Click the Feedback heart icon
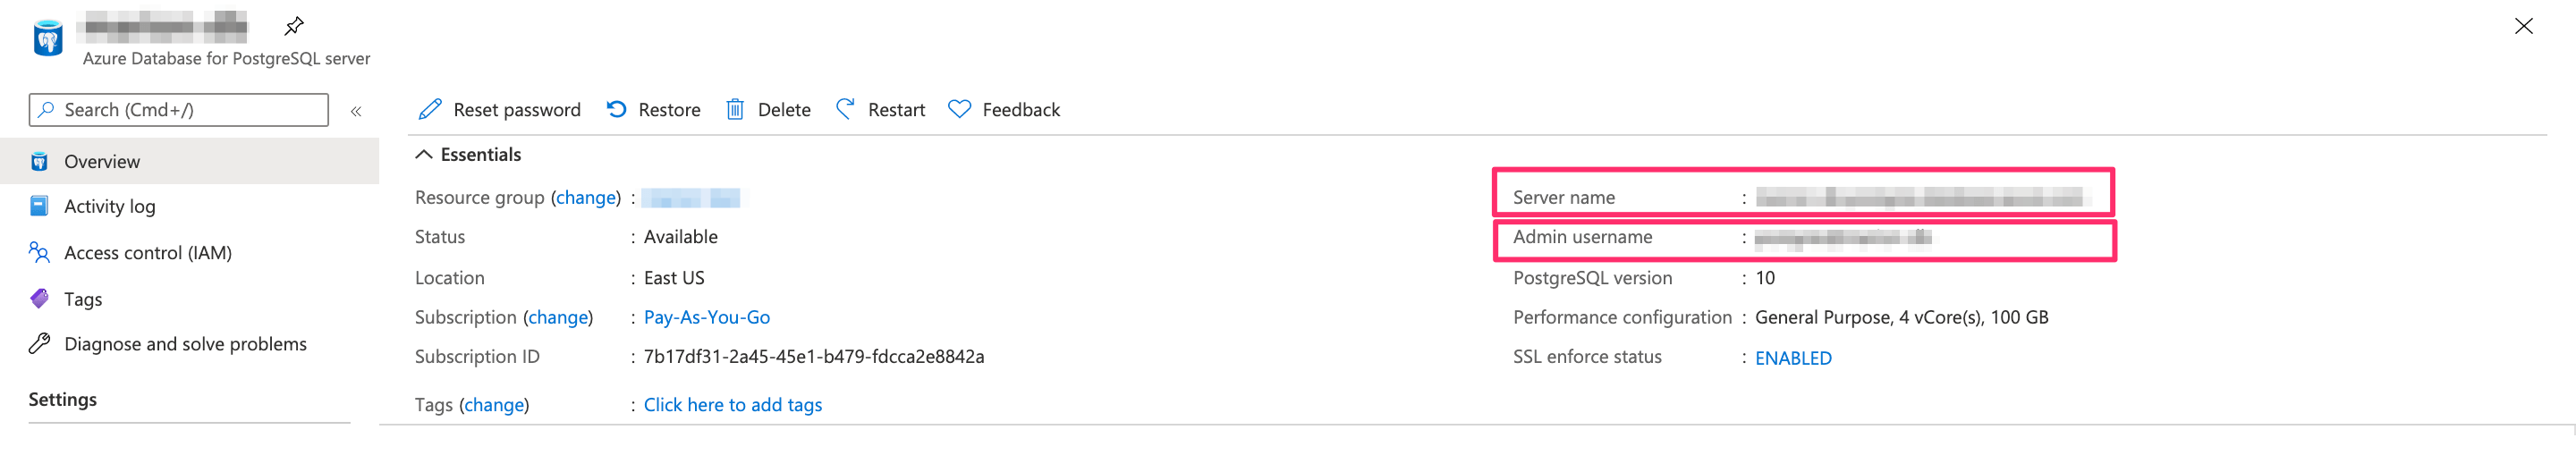 tap(959, 109)
